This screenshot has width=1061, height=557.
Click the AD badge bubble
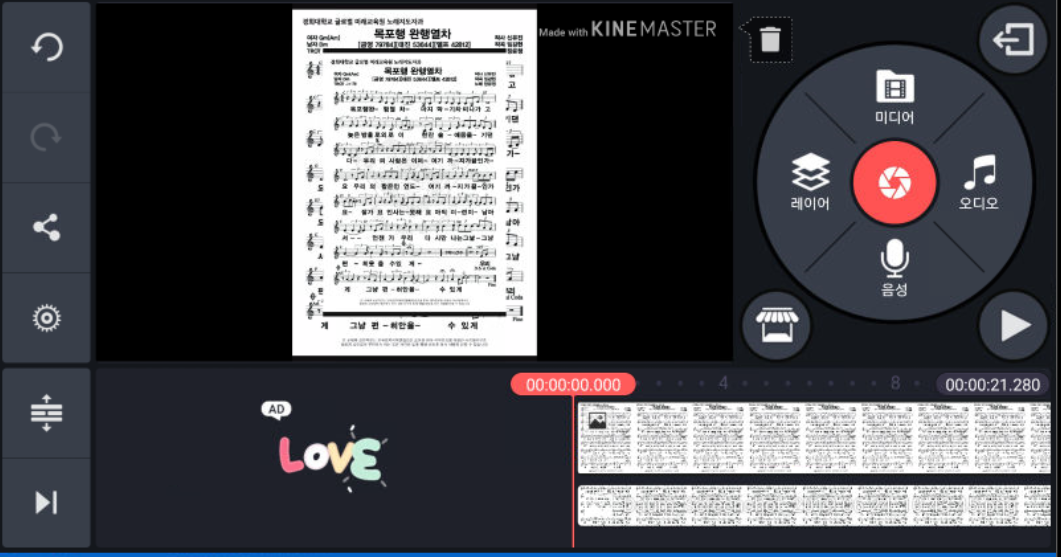click(276, 409)
